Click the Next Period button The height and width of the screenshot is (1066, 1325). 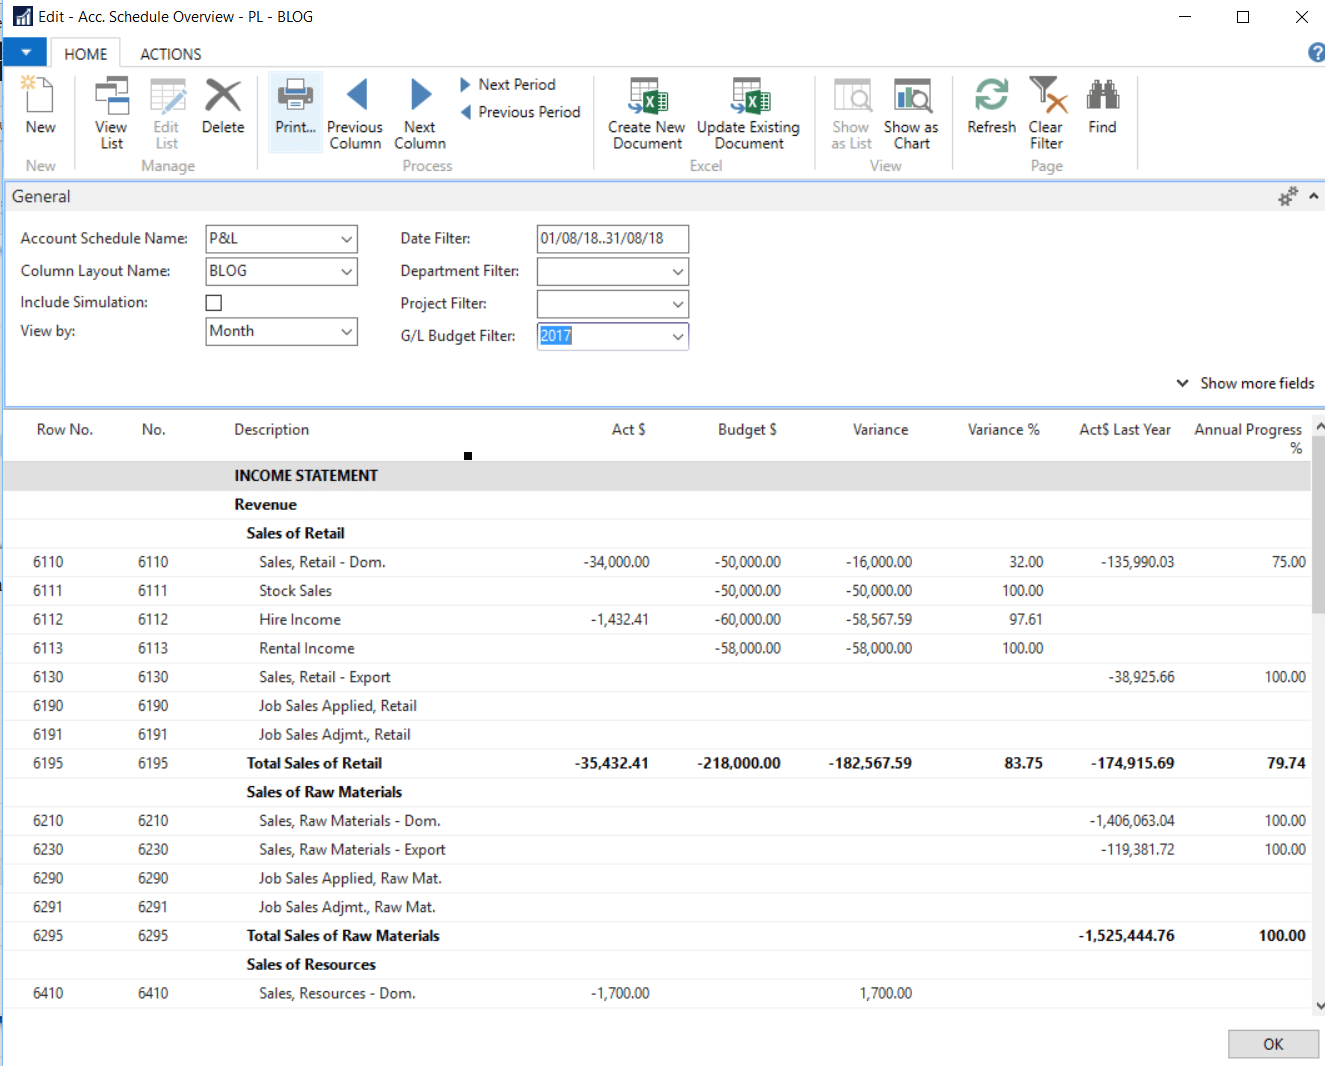(x=511, y=84)
